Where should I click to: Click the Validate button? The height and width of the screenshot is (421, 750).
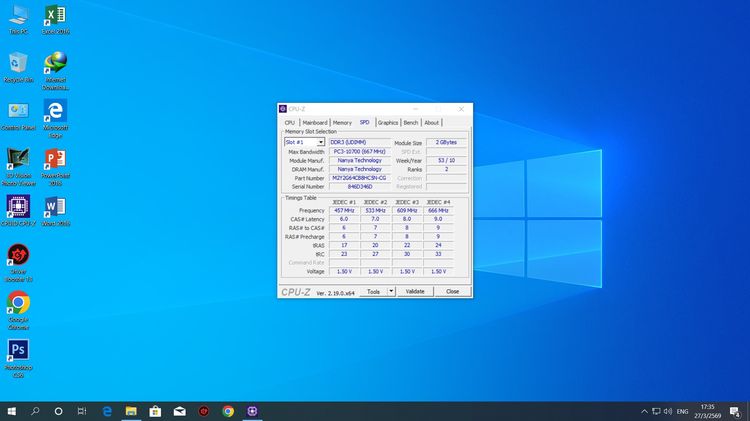(x=415, y=291)
